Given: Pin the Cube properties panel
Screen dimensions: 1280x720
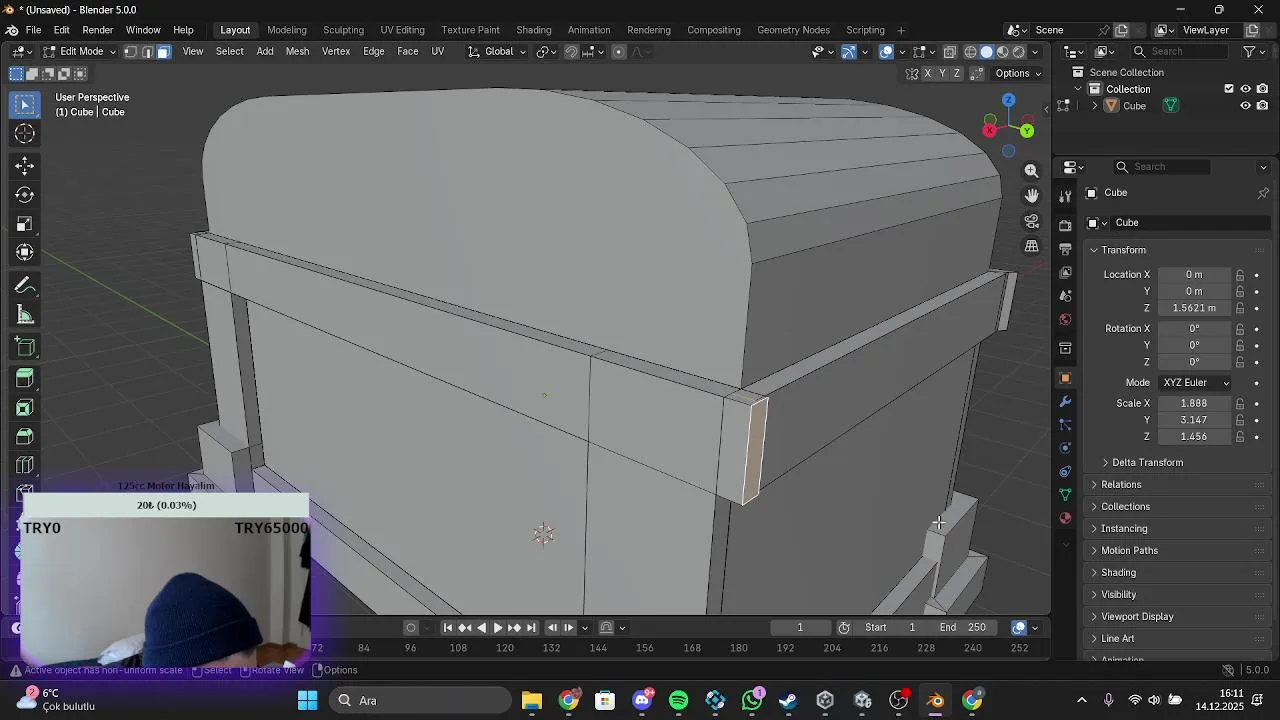Looking at the screenshot, I should tap(1263, 193).
